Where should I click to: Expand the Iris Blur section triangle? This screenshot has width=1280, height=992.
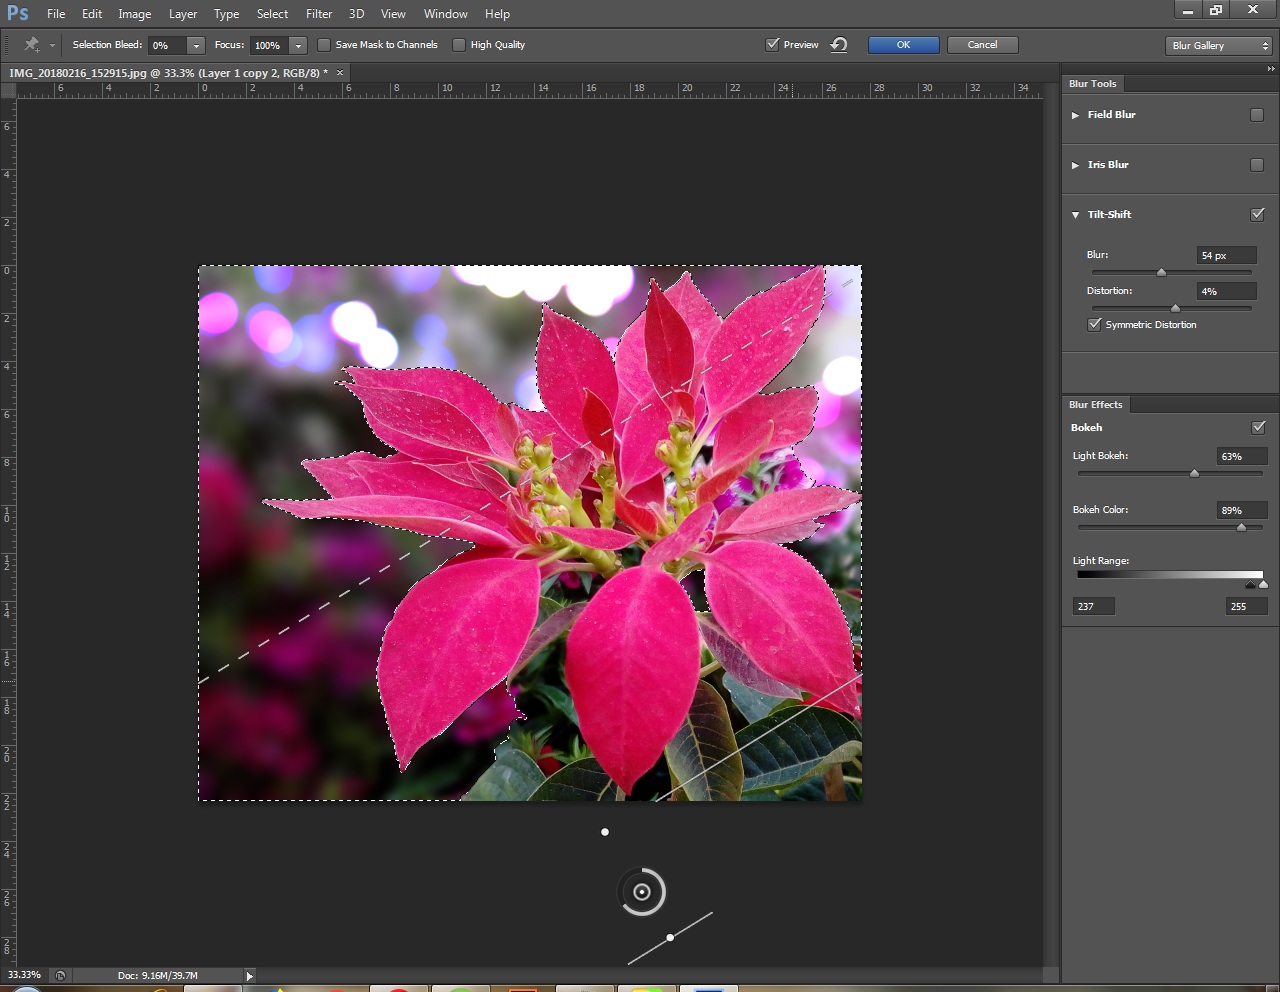pyautogui.click(x=1076, y=165)
